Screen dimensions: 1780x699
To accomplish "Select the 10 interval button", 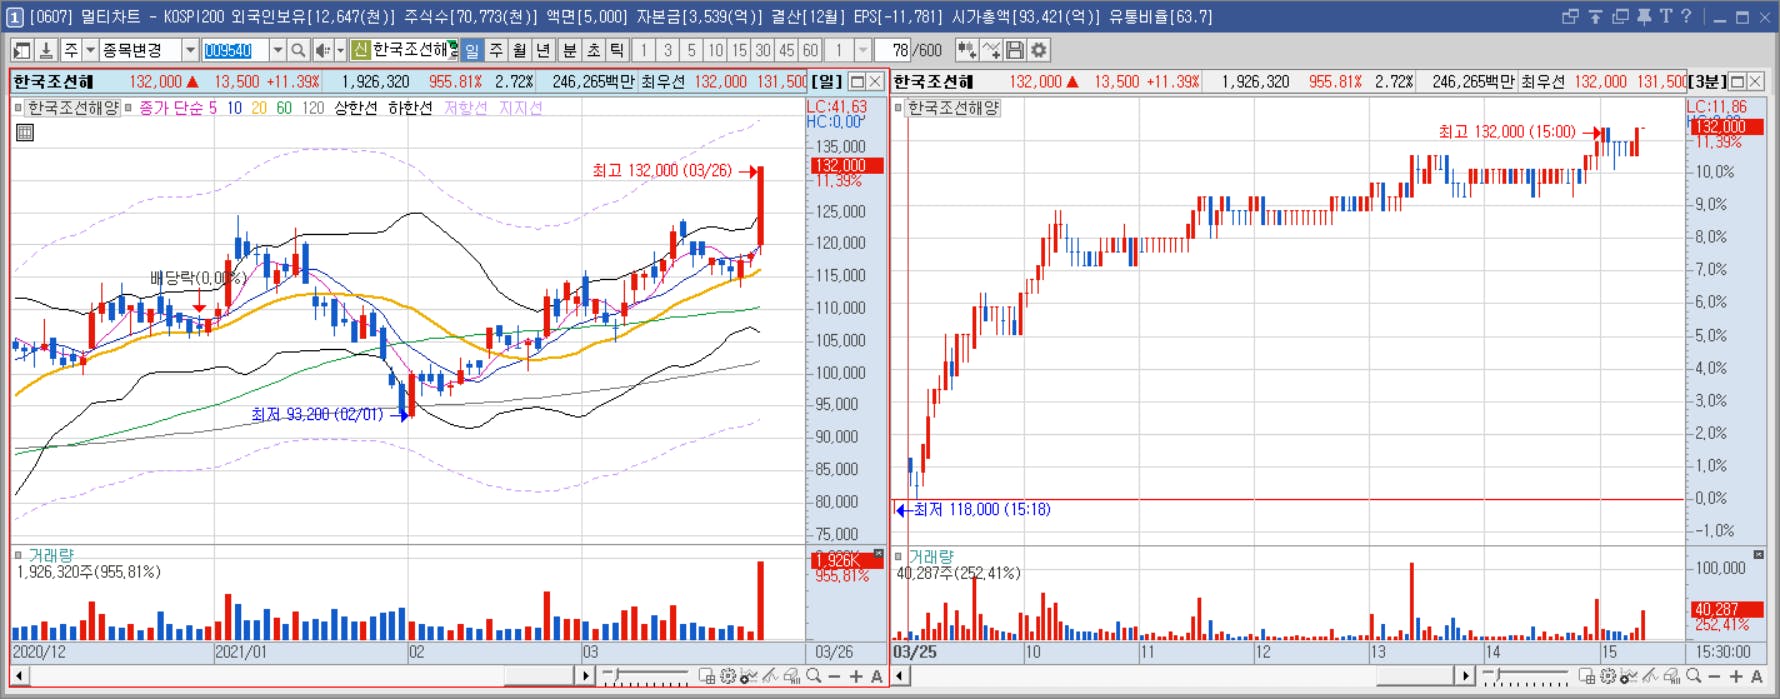I will (x=715, y=50).
